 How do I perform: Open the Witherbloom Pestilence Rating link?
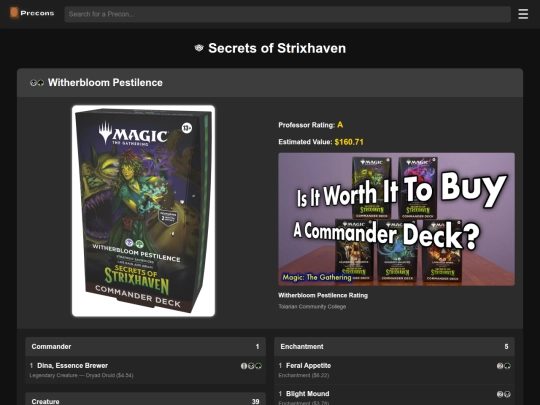pos(323,295)
